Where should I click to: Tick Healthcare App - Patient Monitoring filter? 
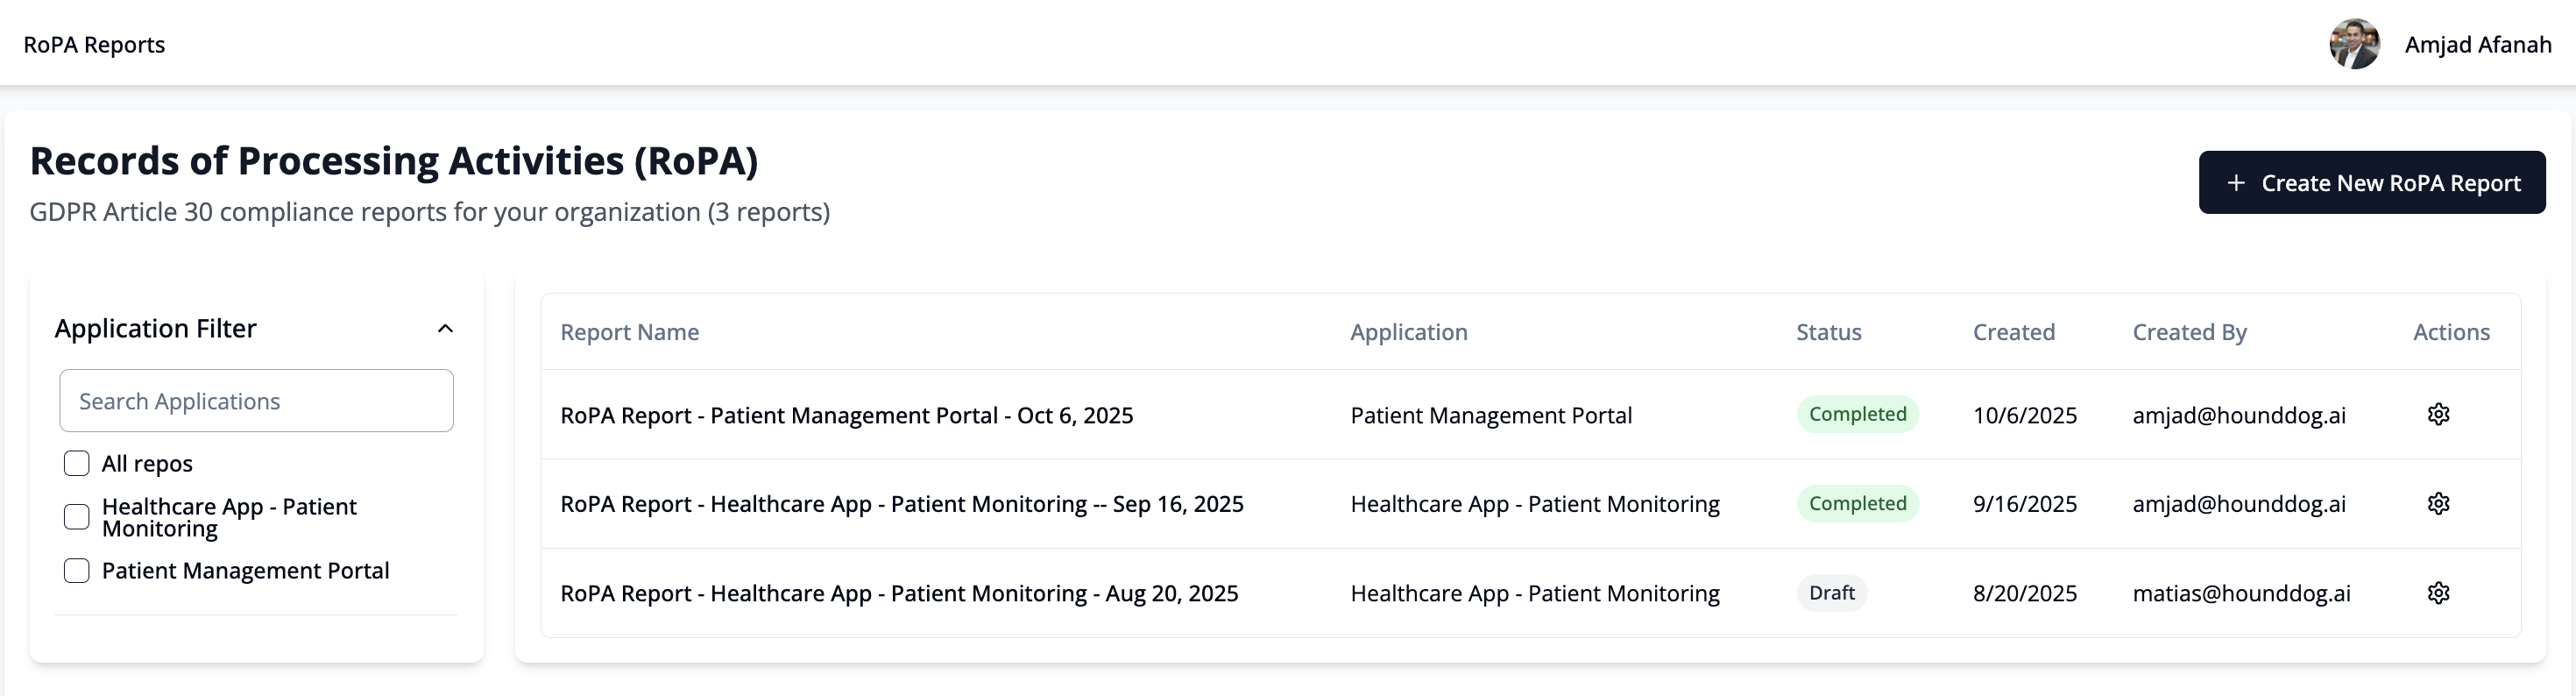[x=77, y=517]
